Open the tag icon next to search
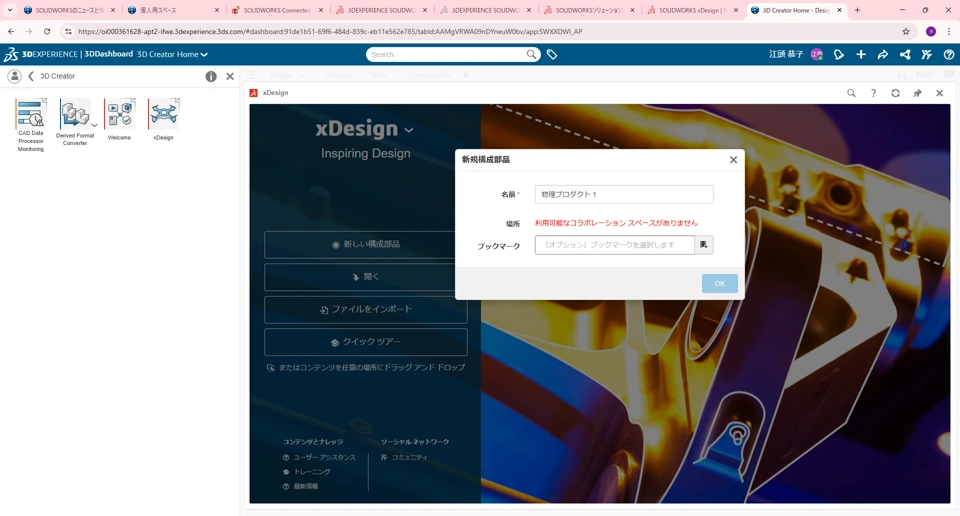This screenshot has height=516, width=960. pyautogui.click(x=552, y=54)
